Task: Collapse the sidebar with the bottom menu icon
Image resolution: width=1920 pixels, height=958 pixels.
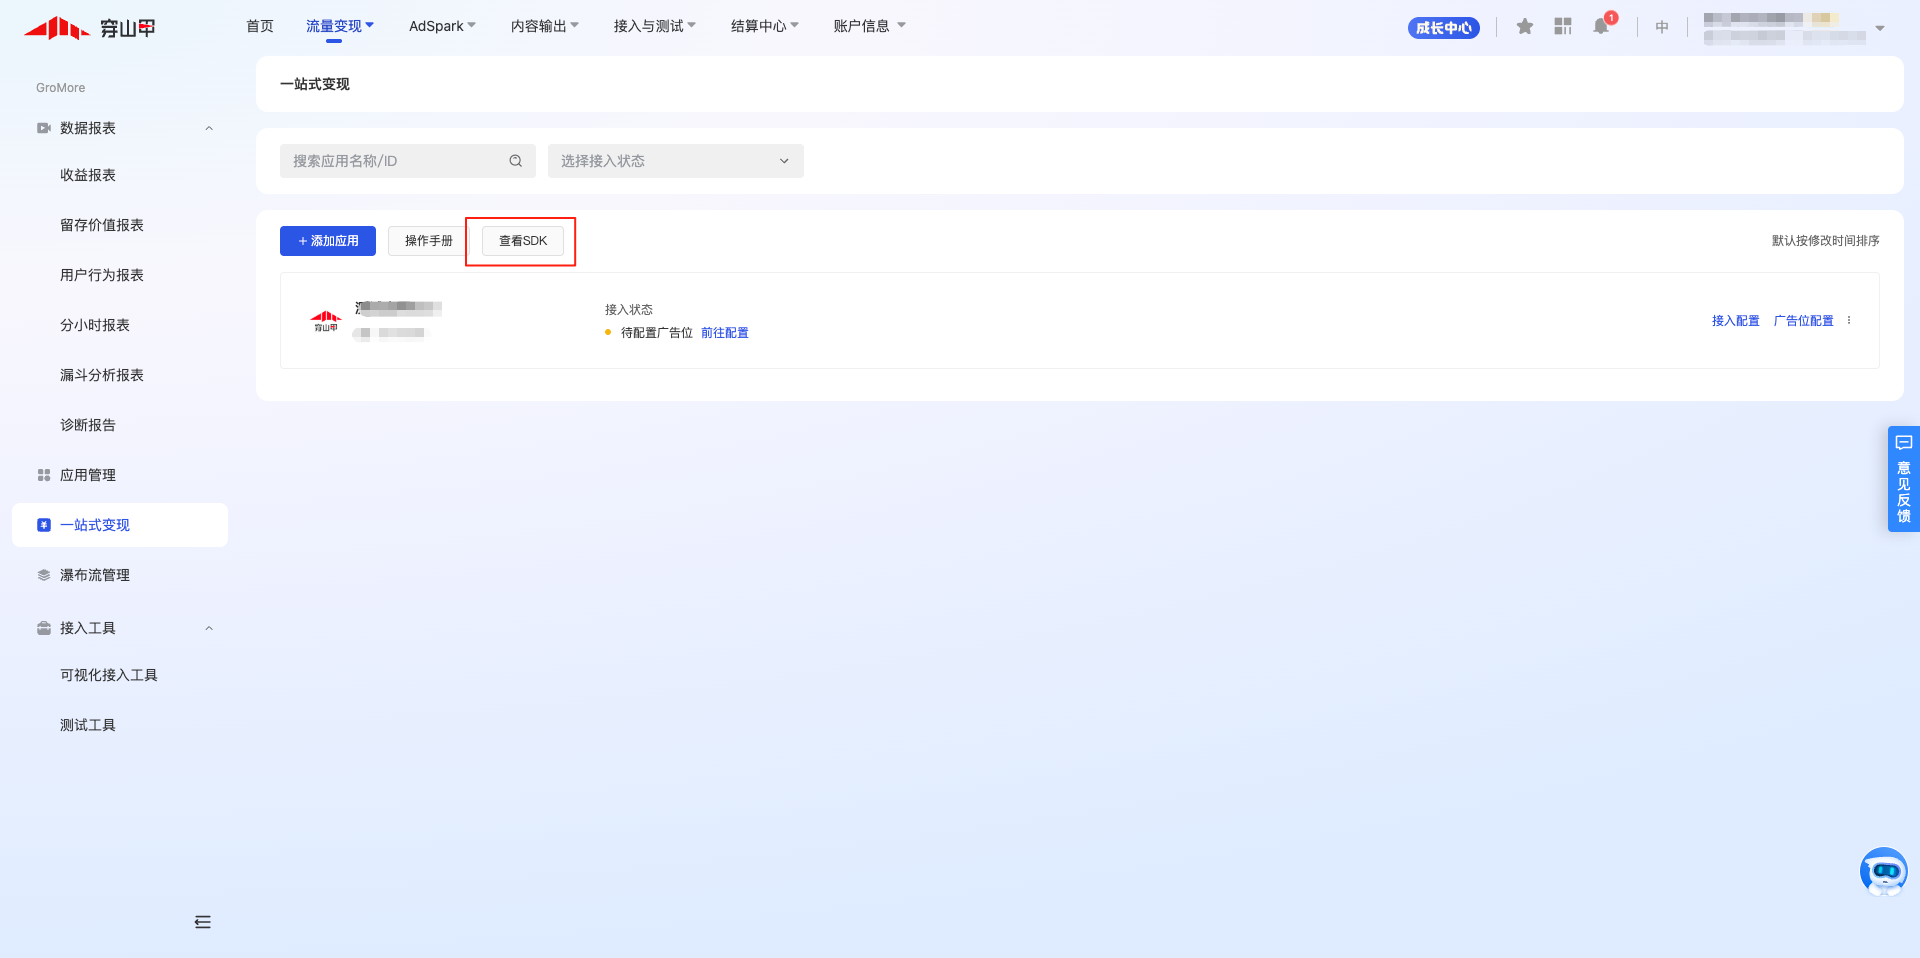Action: click(203, 922)
